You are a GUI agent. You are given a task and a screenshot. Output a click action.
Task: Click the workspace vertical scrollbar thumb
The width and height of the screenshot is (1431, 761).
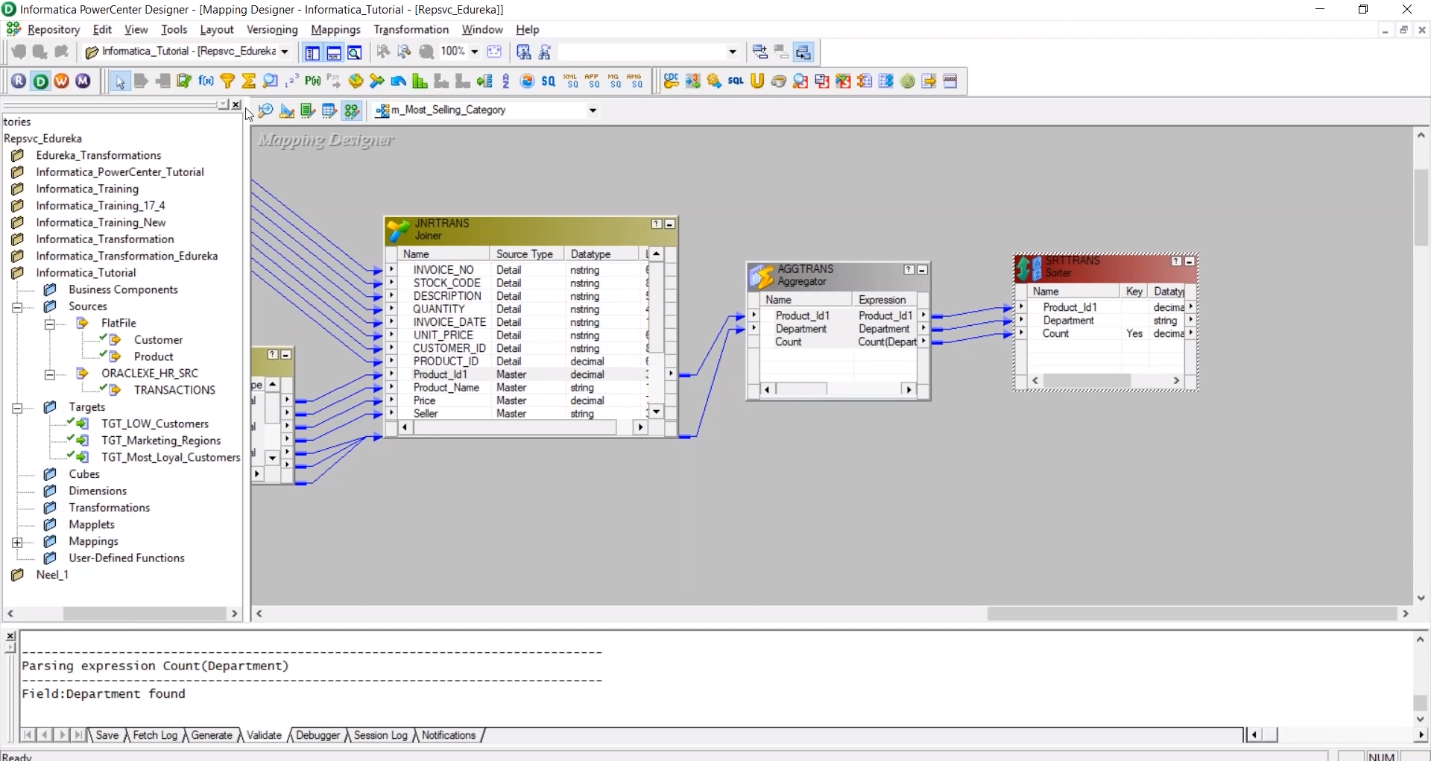(x=1421, y=208)
